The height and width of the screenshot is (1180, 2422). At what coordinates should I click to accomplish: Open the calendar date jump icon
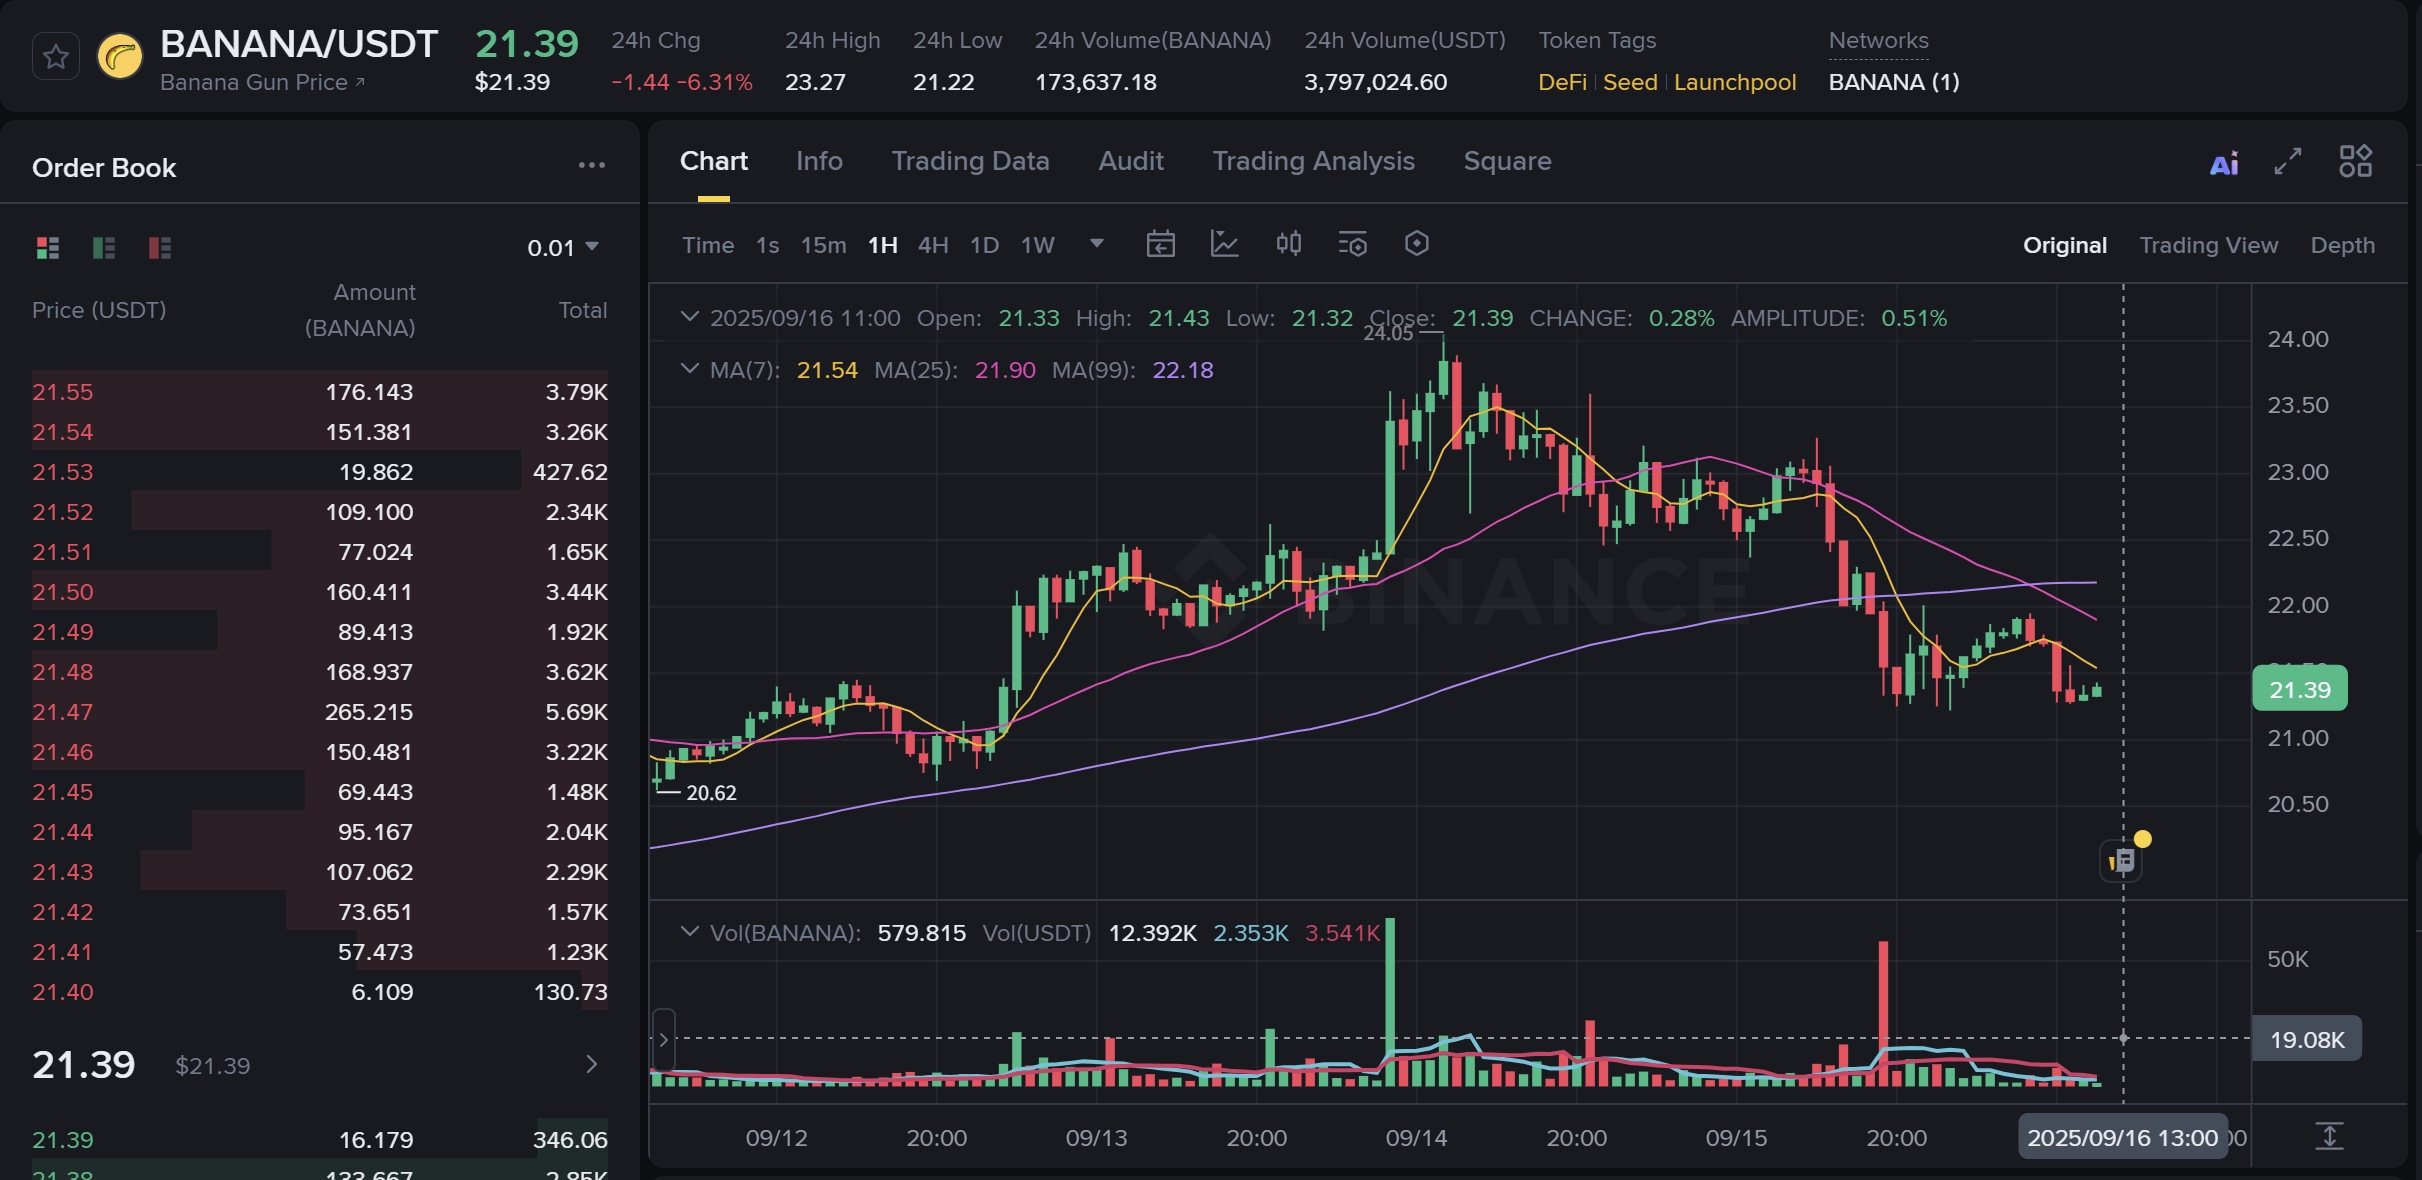coord(1160,244)
